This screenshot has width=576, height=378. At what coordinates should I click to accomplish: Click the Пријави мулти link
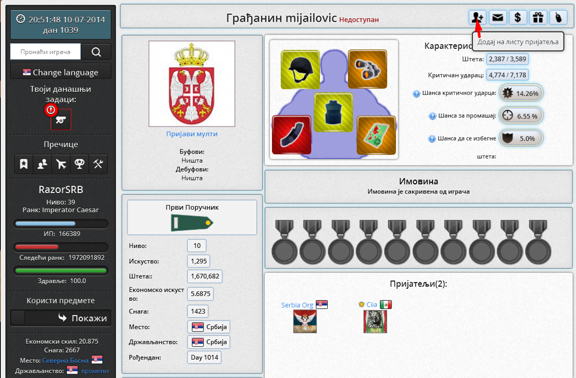192,134
